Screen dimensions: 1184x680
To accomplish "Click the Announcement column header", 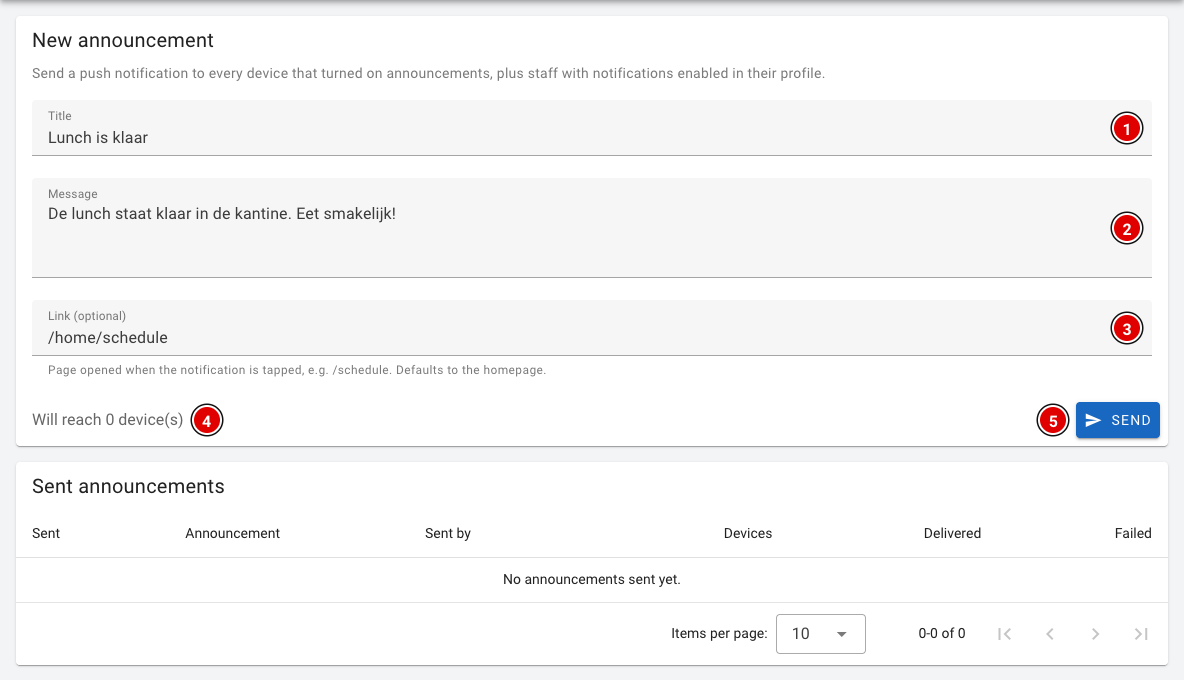I will tap(233, 534).
